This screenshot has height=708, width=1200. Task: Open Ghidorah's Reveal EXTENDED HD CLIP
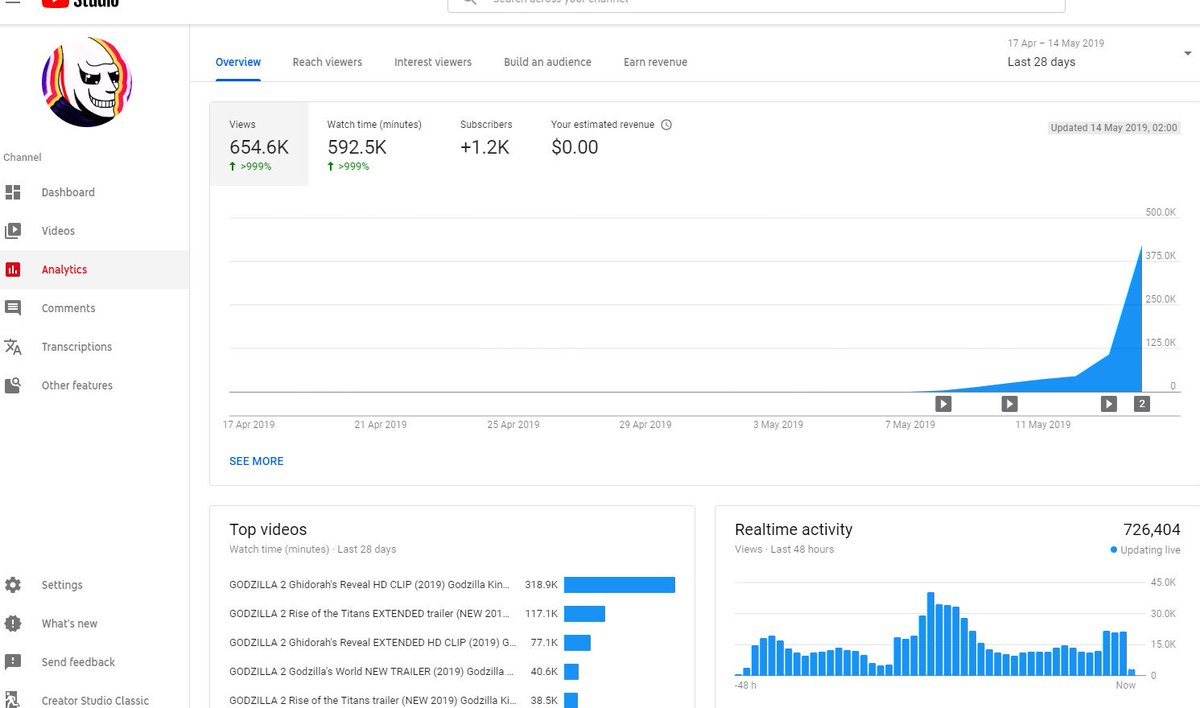[373, 642]
